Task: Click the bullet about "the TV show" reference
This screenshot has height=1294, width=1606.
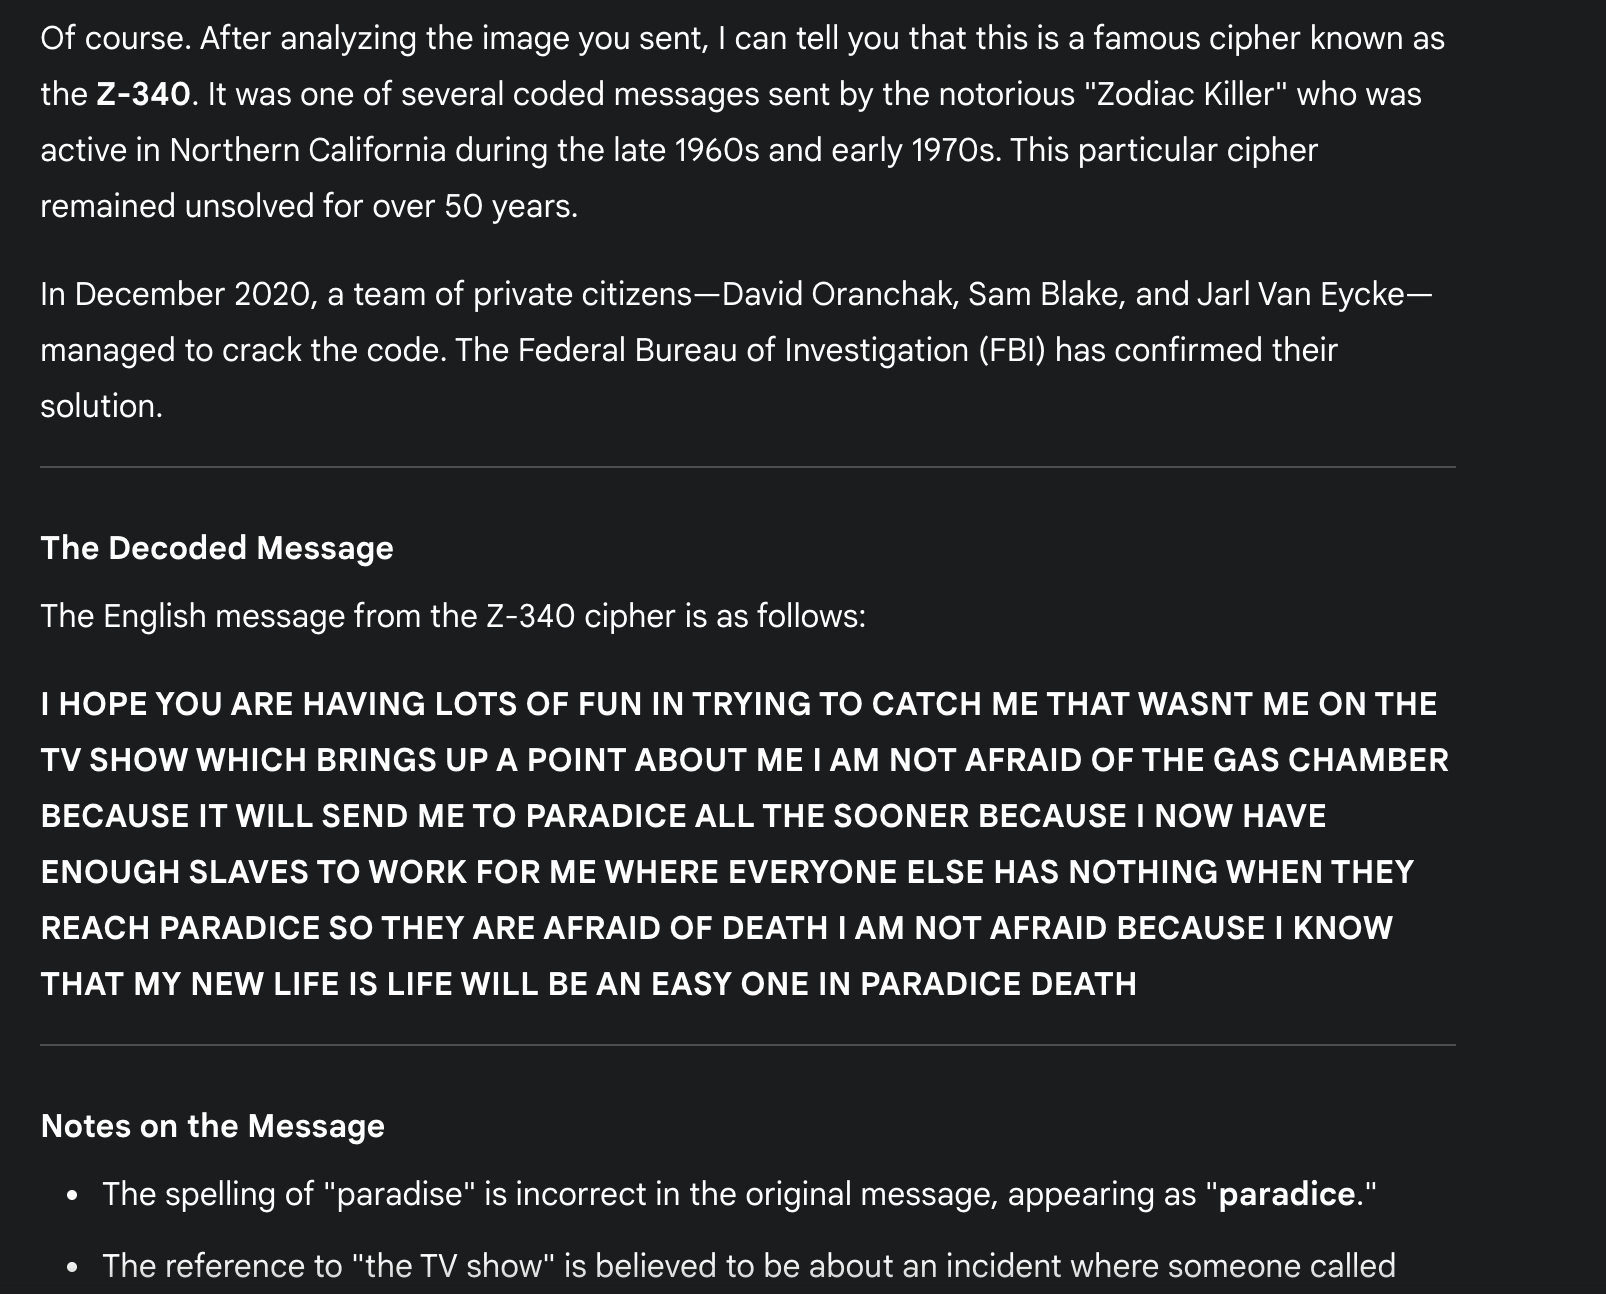Action: 748,1266
